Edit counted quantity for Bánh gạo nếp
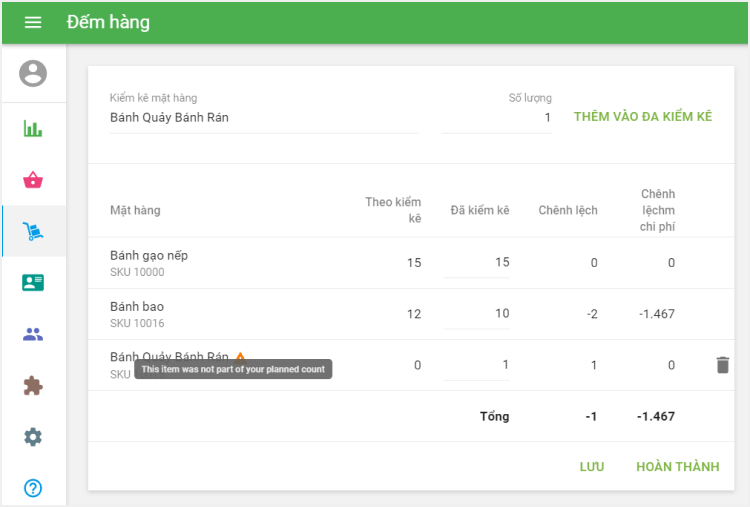This screenshot has width=750, height=507. 477,263
